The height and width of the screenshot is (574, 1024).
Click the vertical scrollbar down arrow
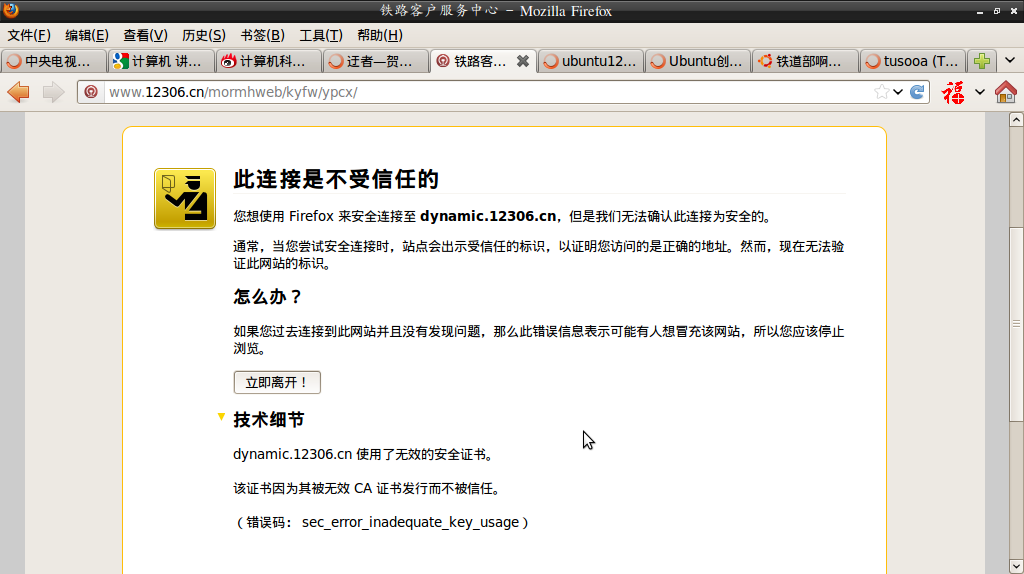[x=1016, y=566]
